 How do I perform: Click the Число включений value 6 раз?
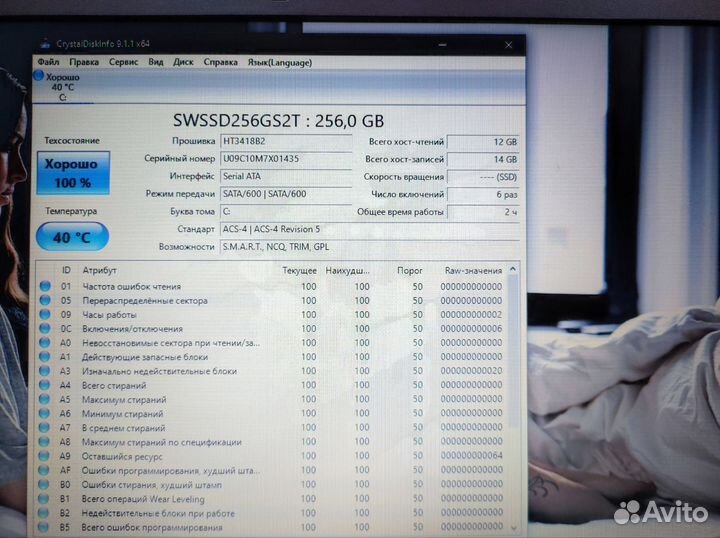tap(483, 195)
